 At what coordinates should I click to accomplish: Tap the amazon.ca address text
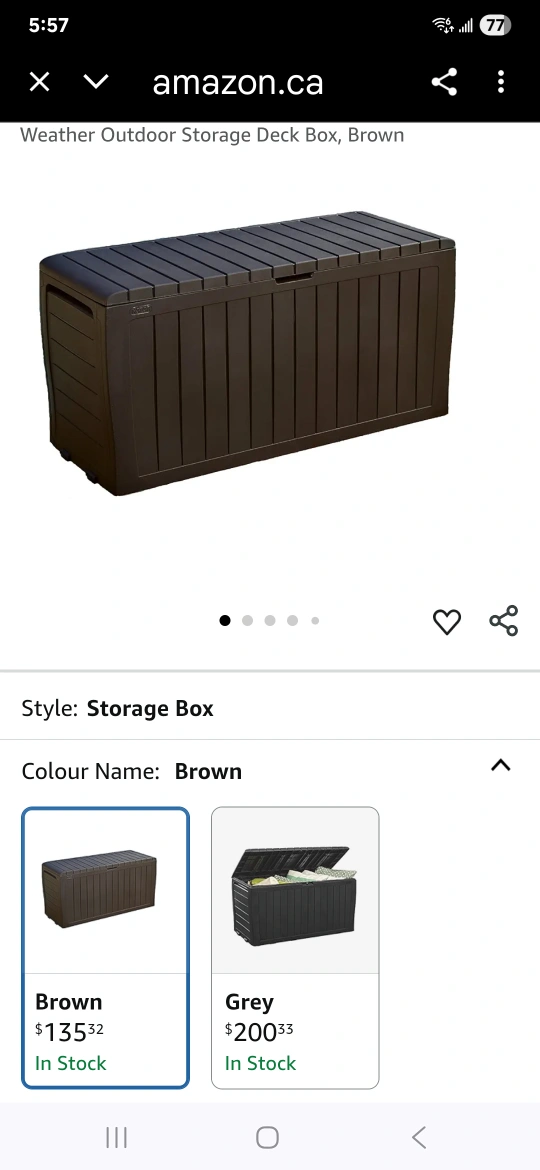pos(238,82)
